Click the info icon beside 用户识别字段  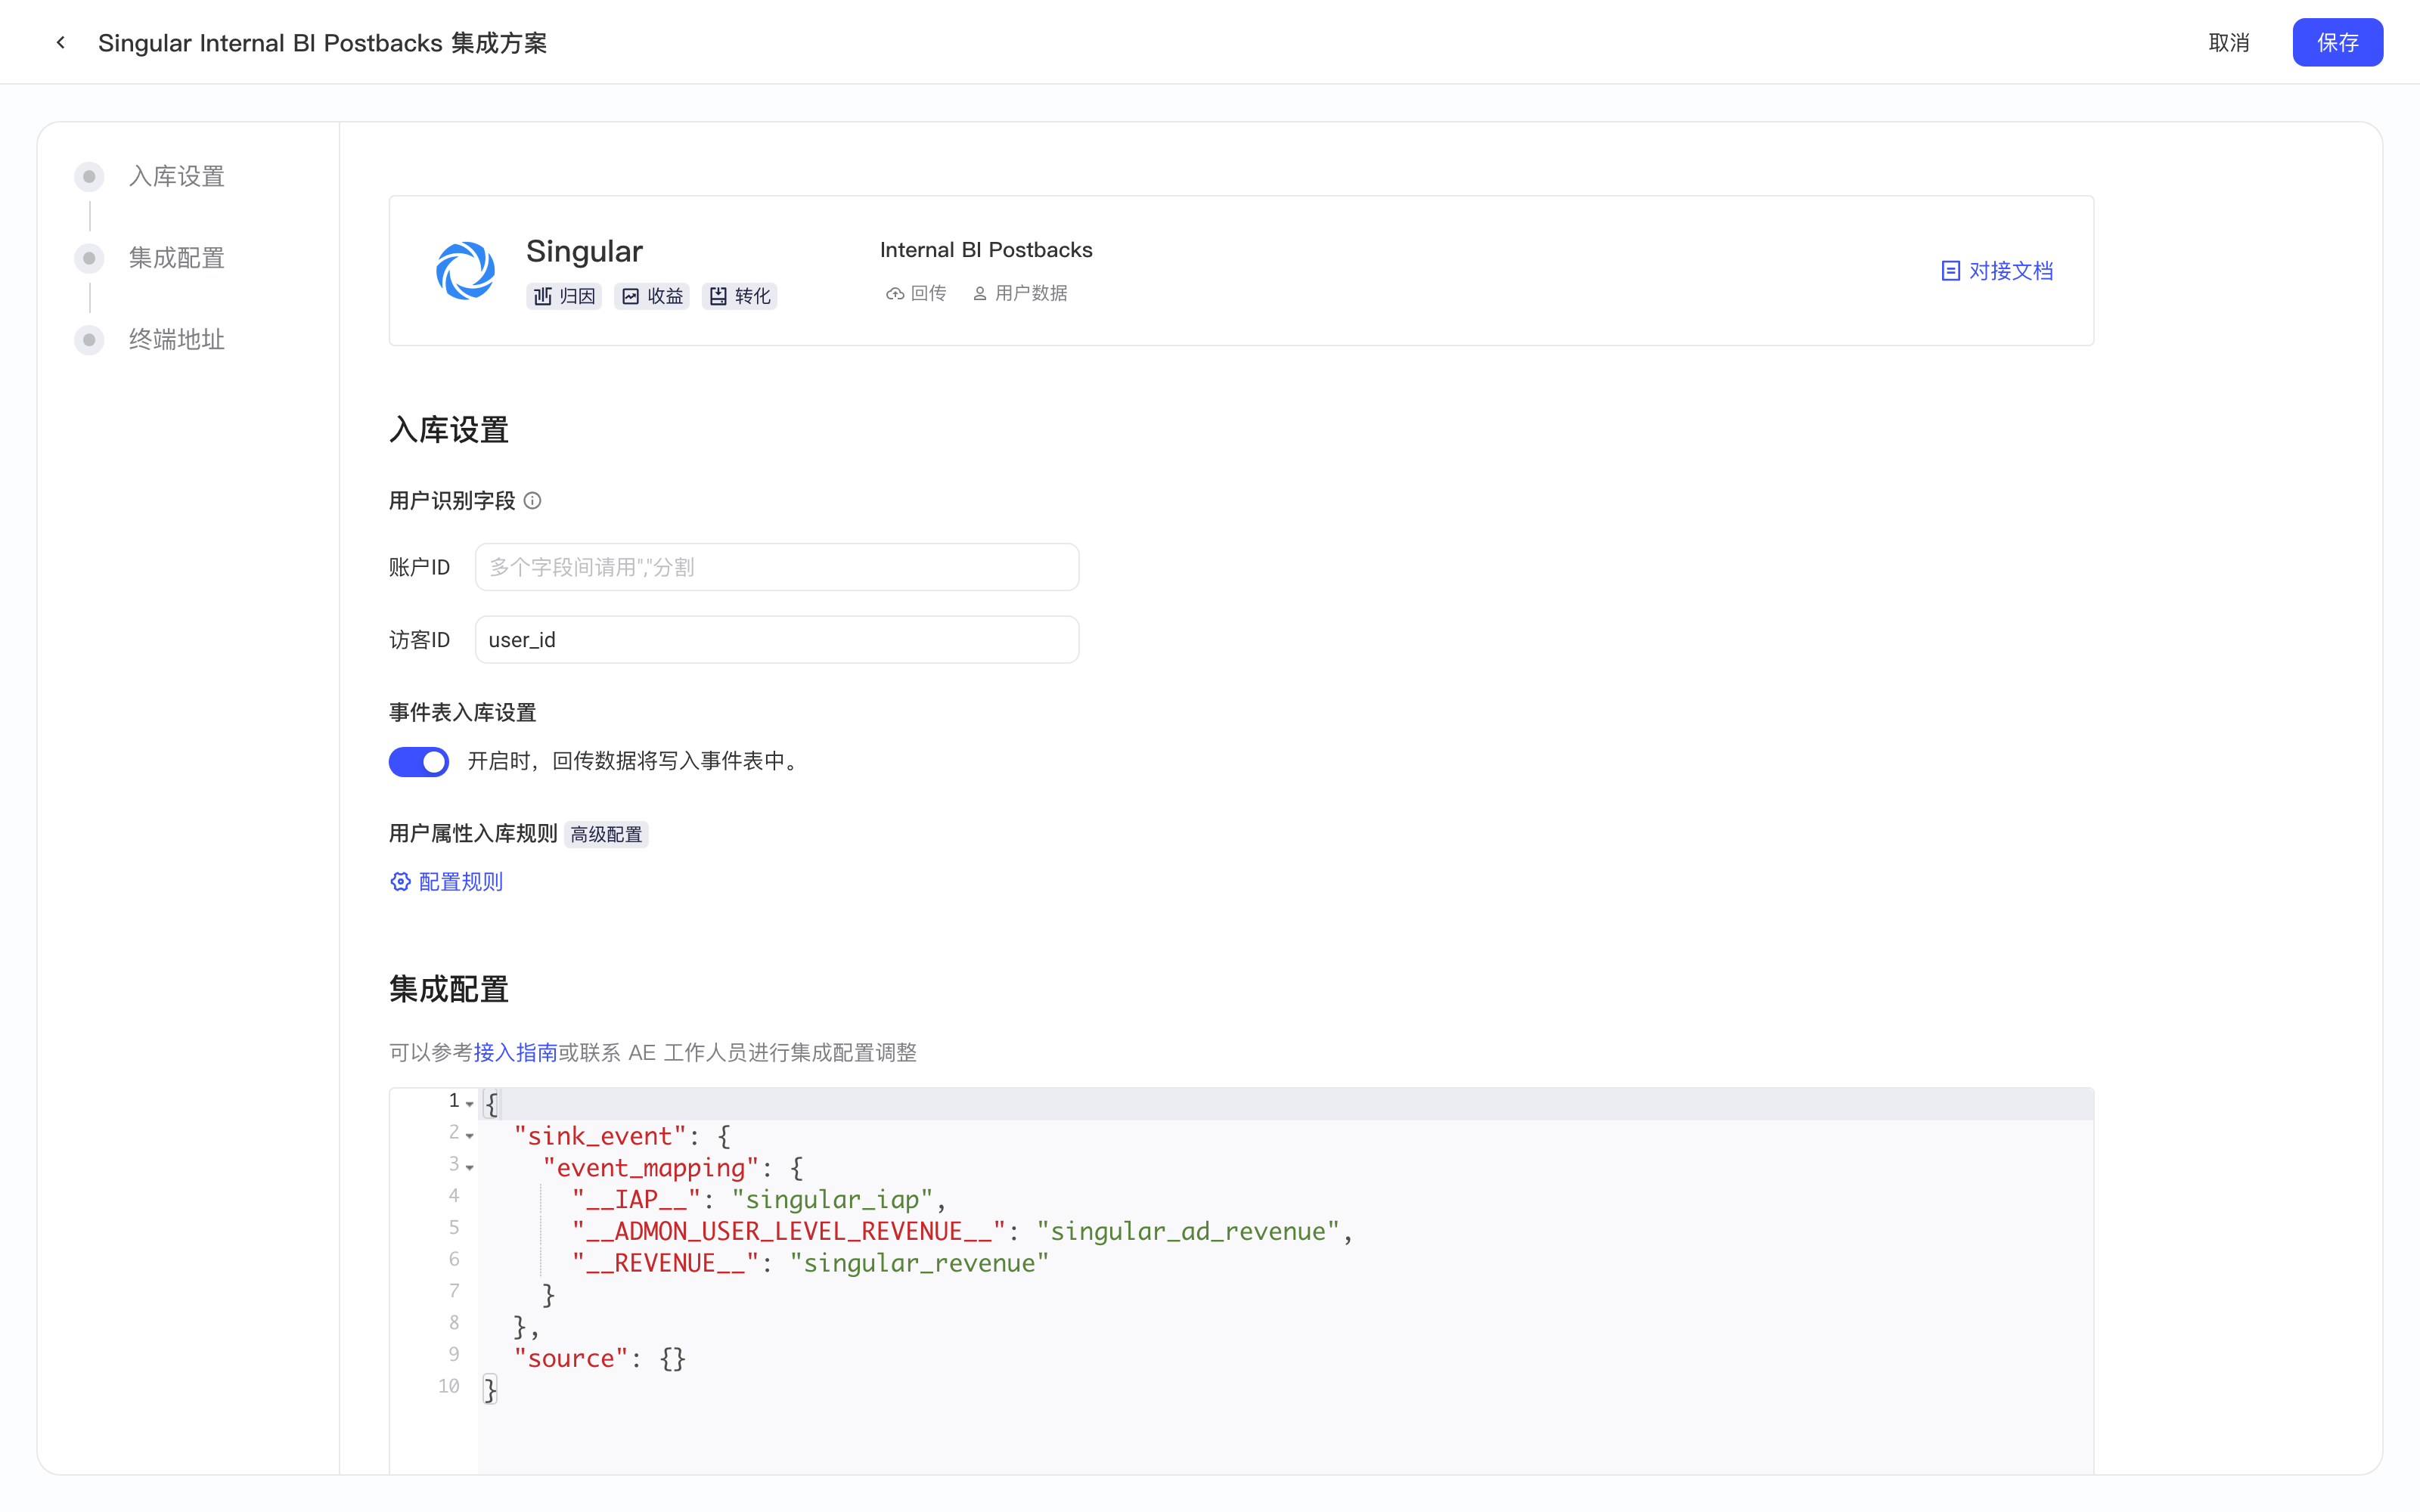pos(533,501)
